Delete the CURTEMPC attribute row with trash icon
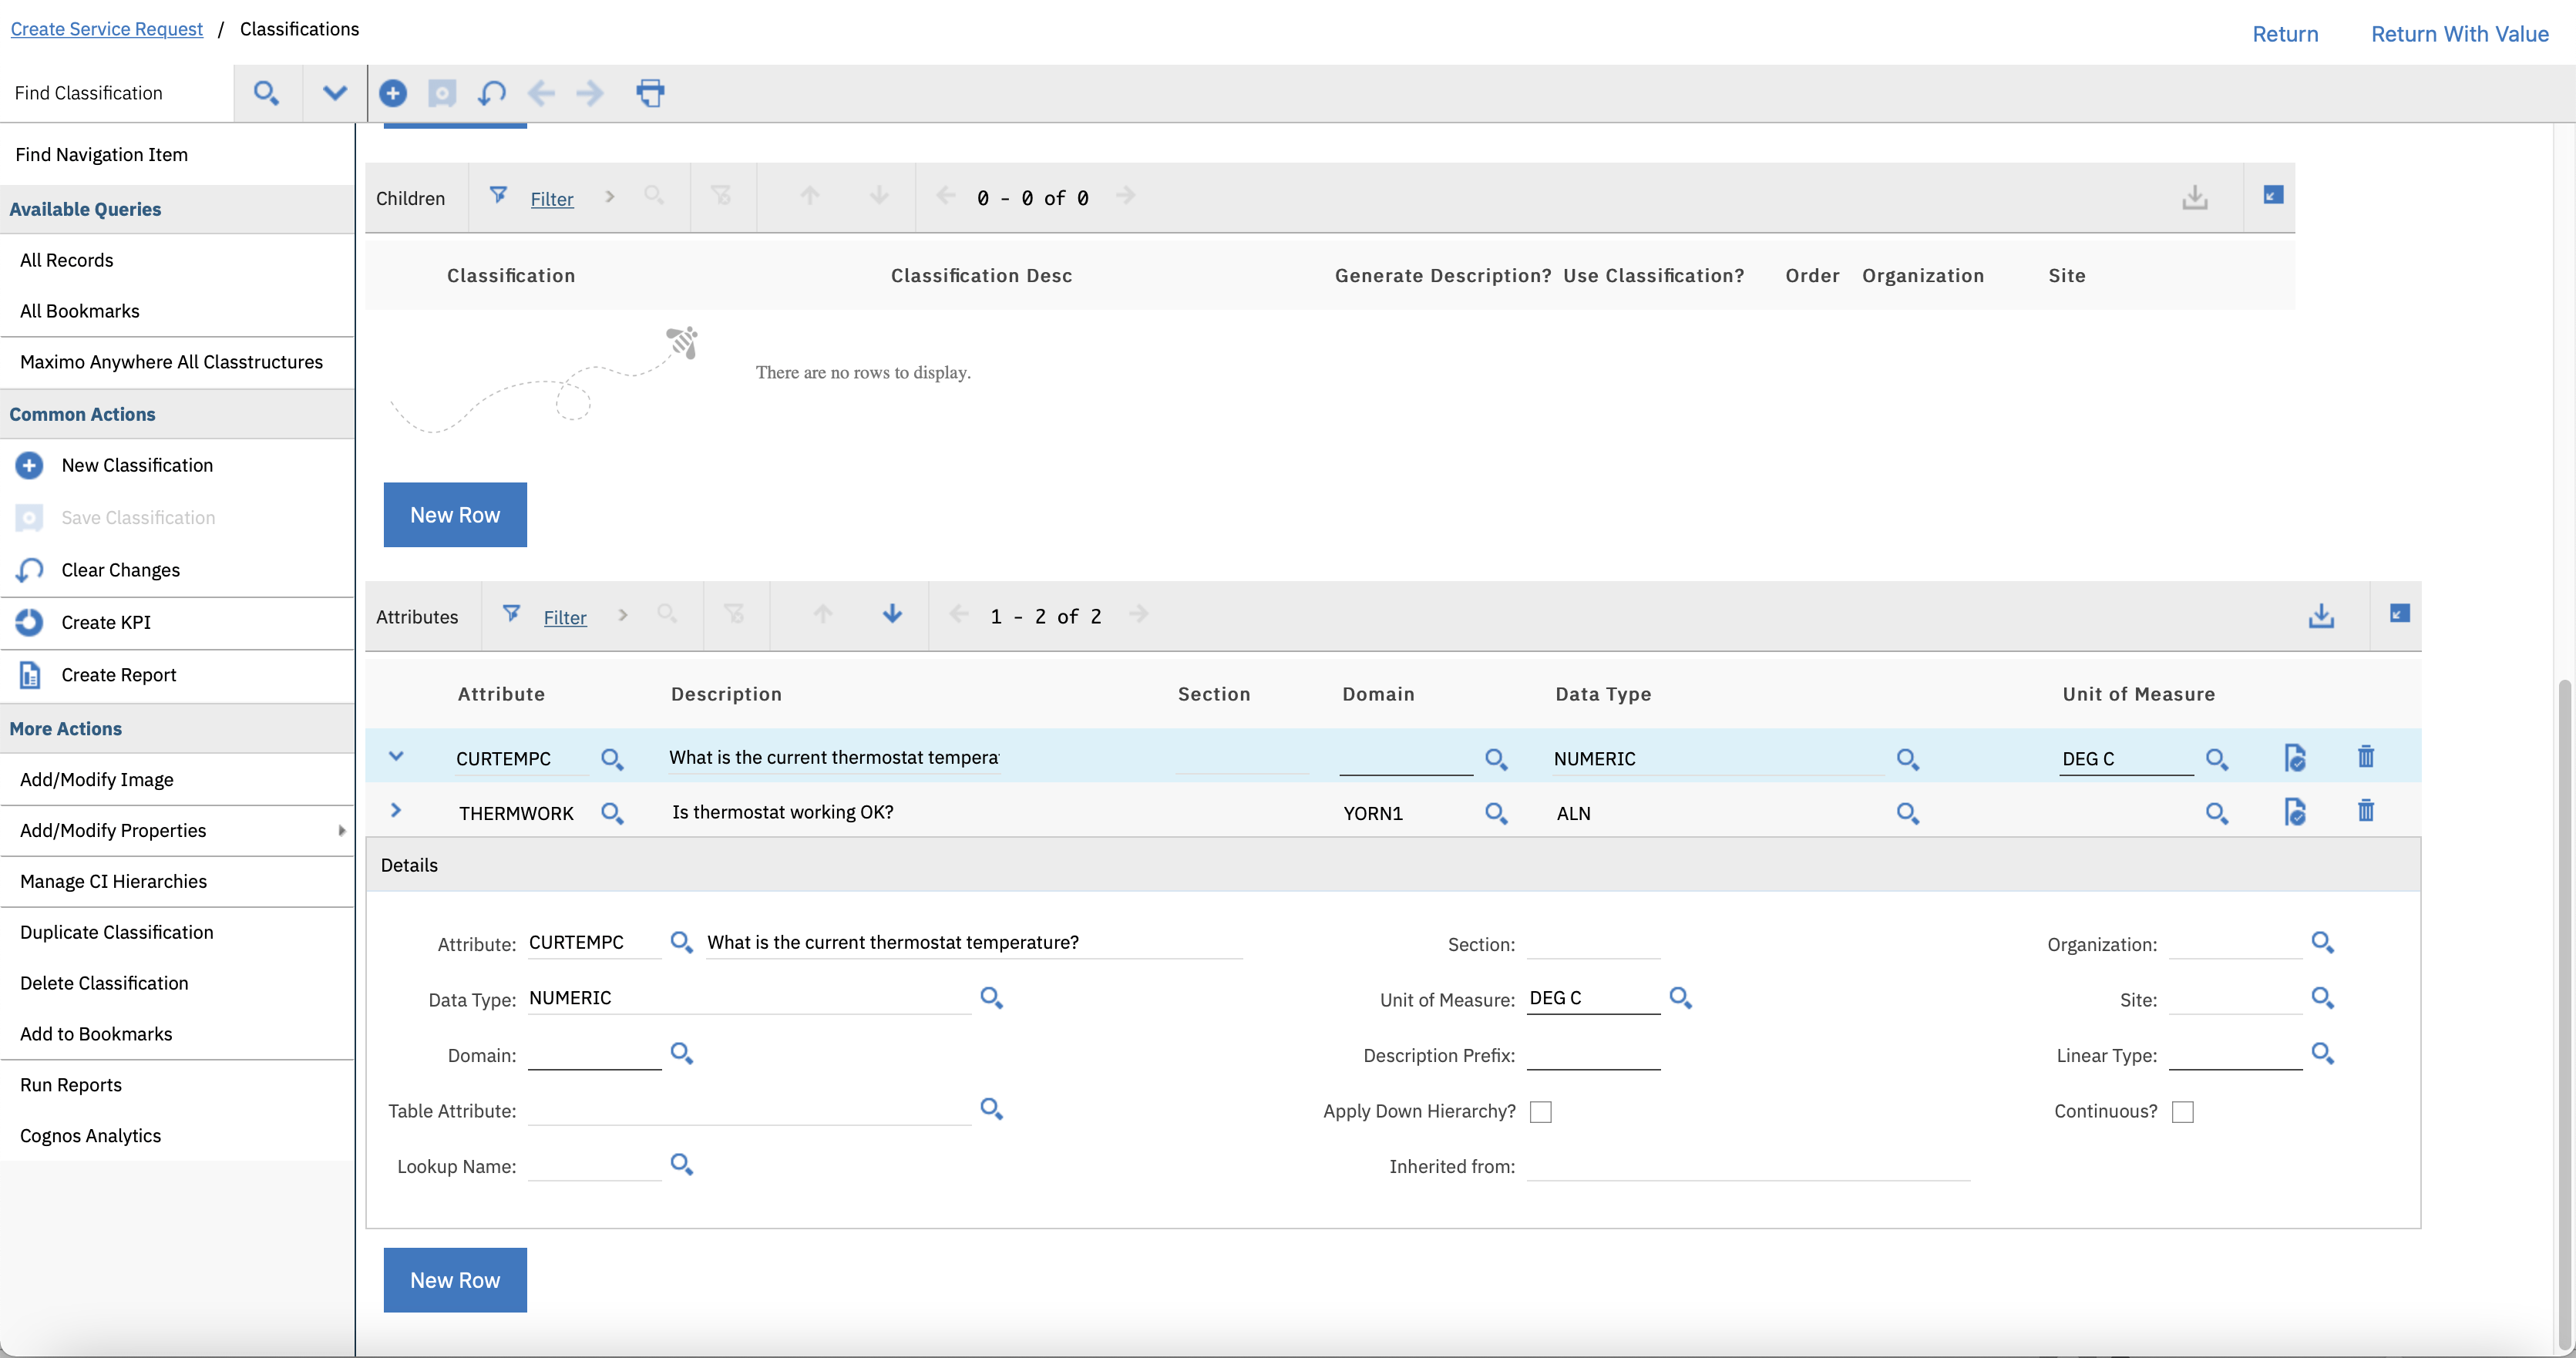The width and height of the screenshot is (2576, 1358). pos(2365,757)
